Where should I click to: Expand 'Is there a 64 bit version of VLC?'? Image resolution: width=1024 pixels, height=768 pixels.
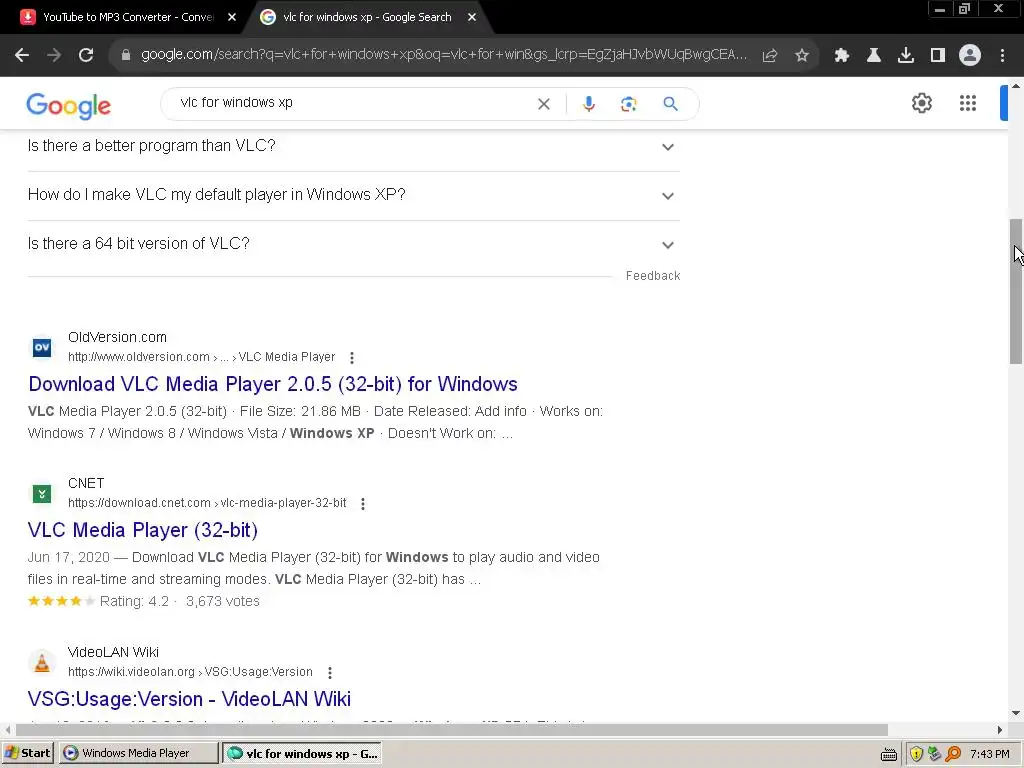click(x=353, y=244)
